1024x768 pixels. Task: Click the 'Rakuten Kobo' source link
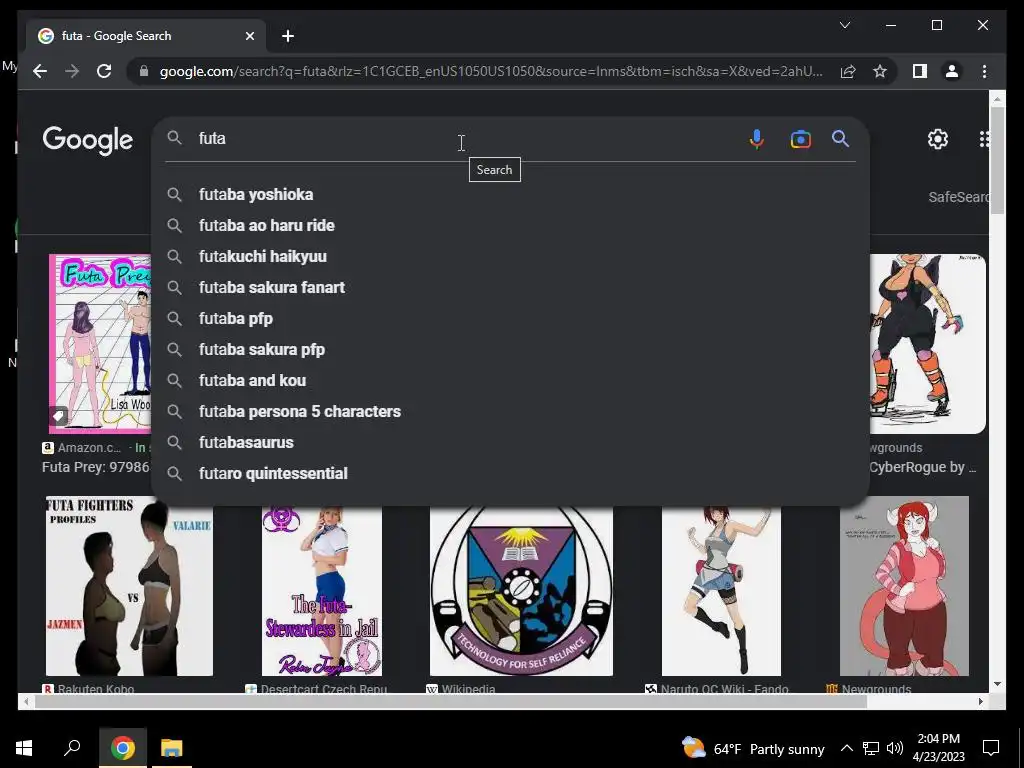(95, 688)
